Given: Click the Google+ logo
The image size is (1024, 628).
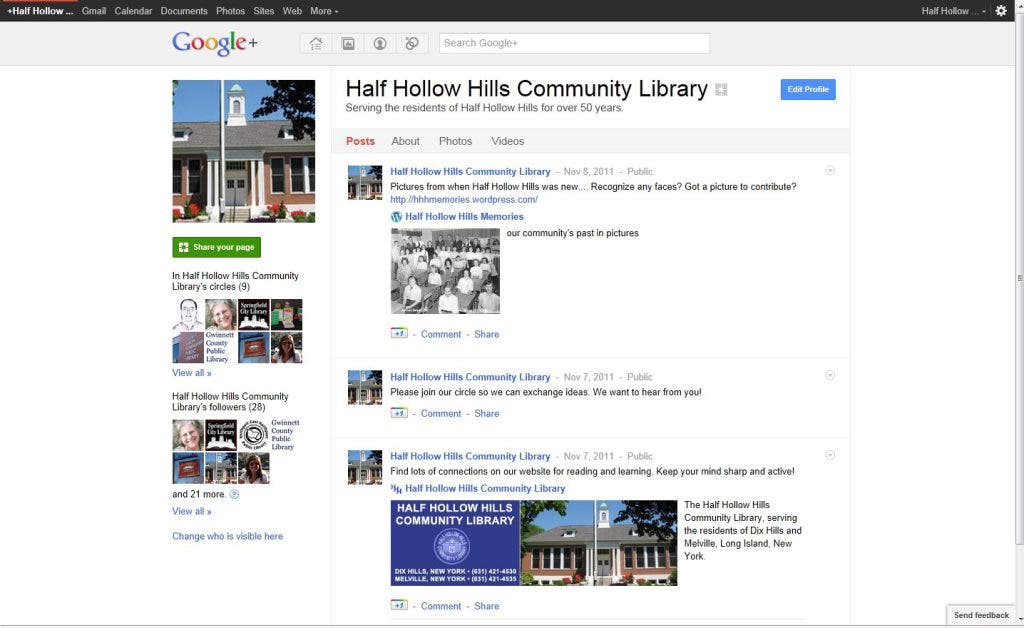Looking at the screenshot, I should coord(215,43).
